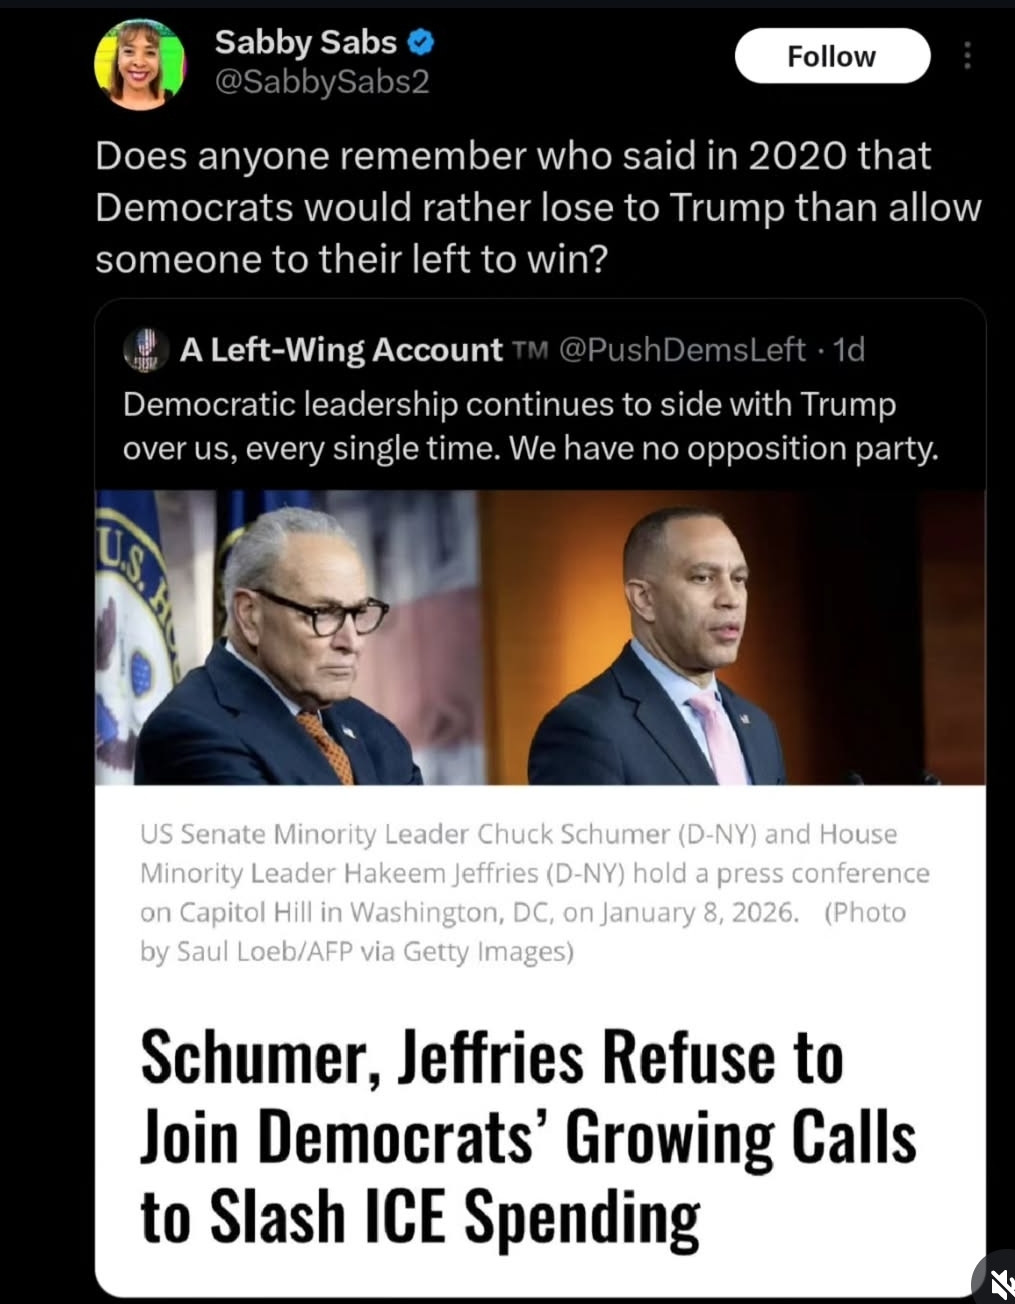Image resolution: width=1015 pixels, height=1304 pixels.
Task: Open Sabby Sabs profile avatar
Action: tap(139, 62)
